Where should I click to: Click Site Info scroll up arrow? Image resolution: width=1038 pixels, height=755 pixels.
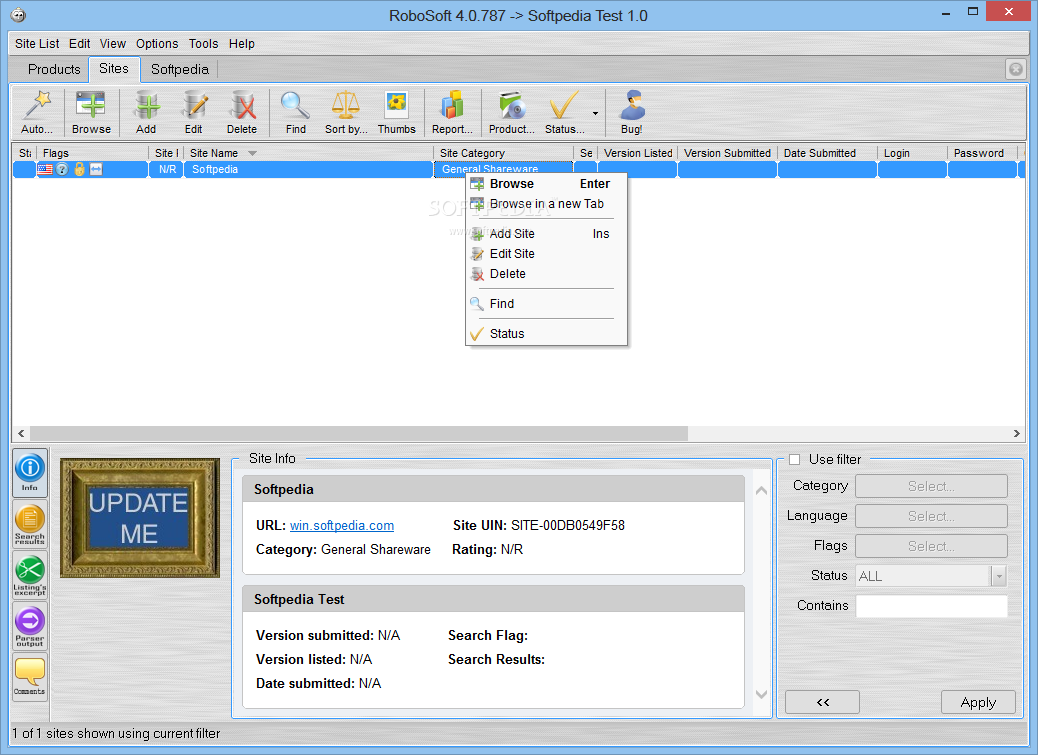pyautogui.click(x=761, y=490)
